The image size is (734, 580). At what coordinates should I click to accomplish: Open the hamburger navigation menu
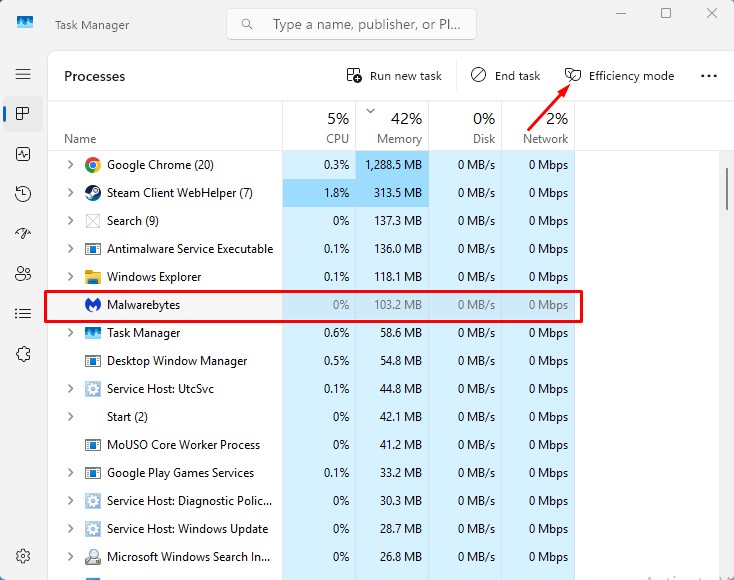(23, 75)
